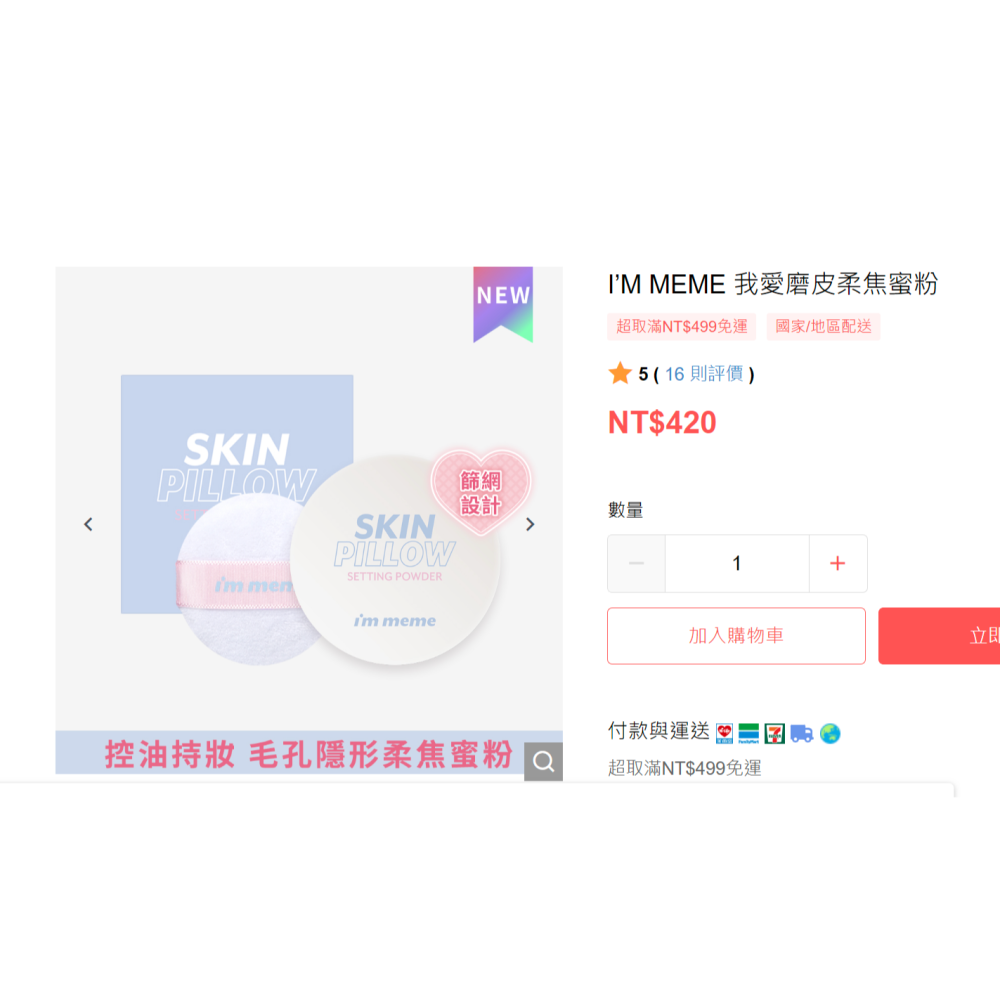The height and width of the screenshot is (1000, 1000).
Task: Click the Hi-Life store payment icon
Action: coord(724,733)
